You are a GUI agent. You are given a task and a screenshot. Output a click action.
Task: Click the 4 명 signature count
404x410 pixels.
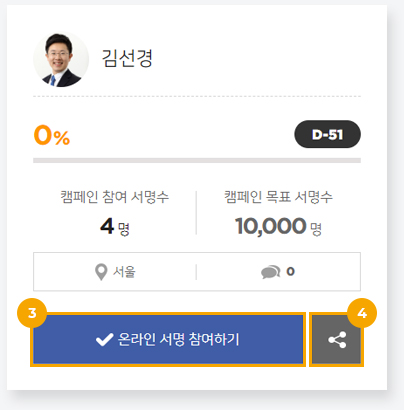[115, 227]
